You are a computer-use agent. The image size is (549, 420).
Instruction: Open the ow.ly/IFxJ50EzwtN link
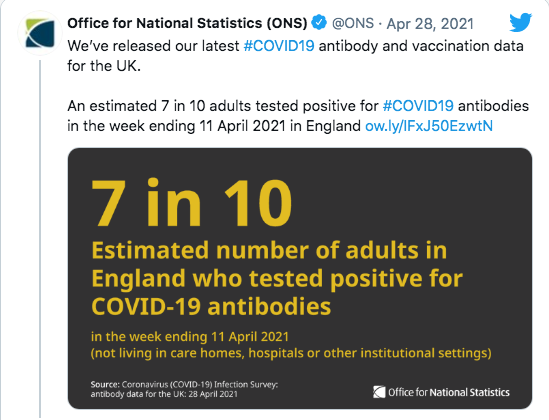point(429,126)
